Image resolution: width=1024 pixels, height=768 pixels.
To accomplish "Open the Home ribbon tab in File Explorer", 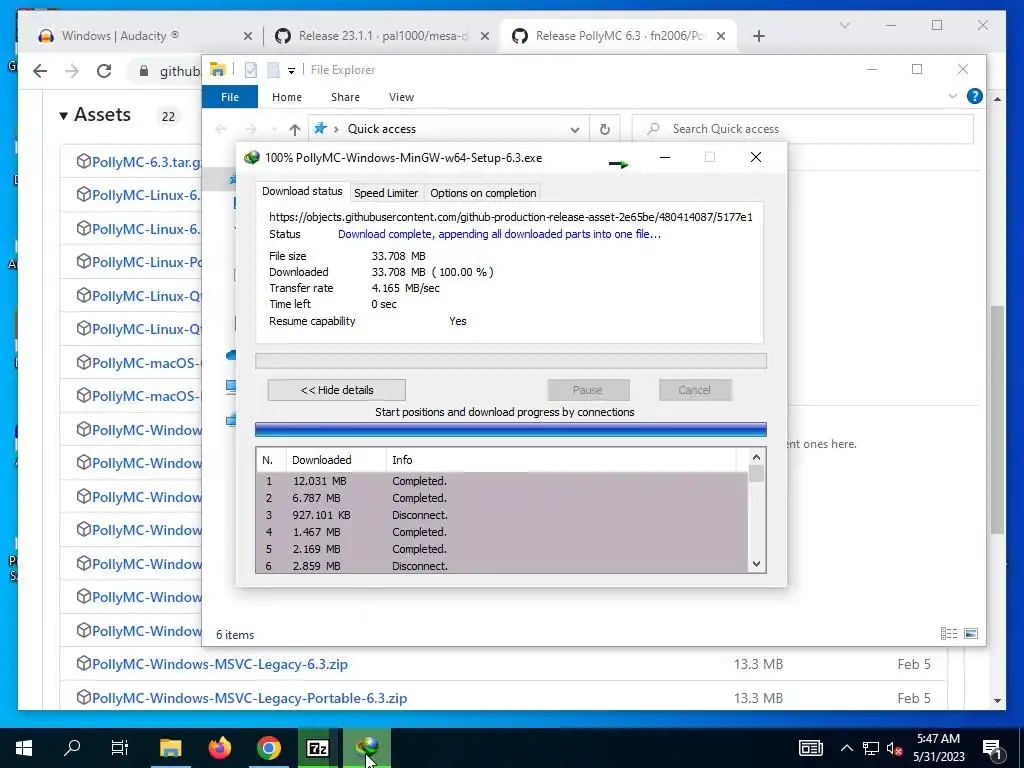I will tap(287, 97).
